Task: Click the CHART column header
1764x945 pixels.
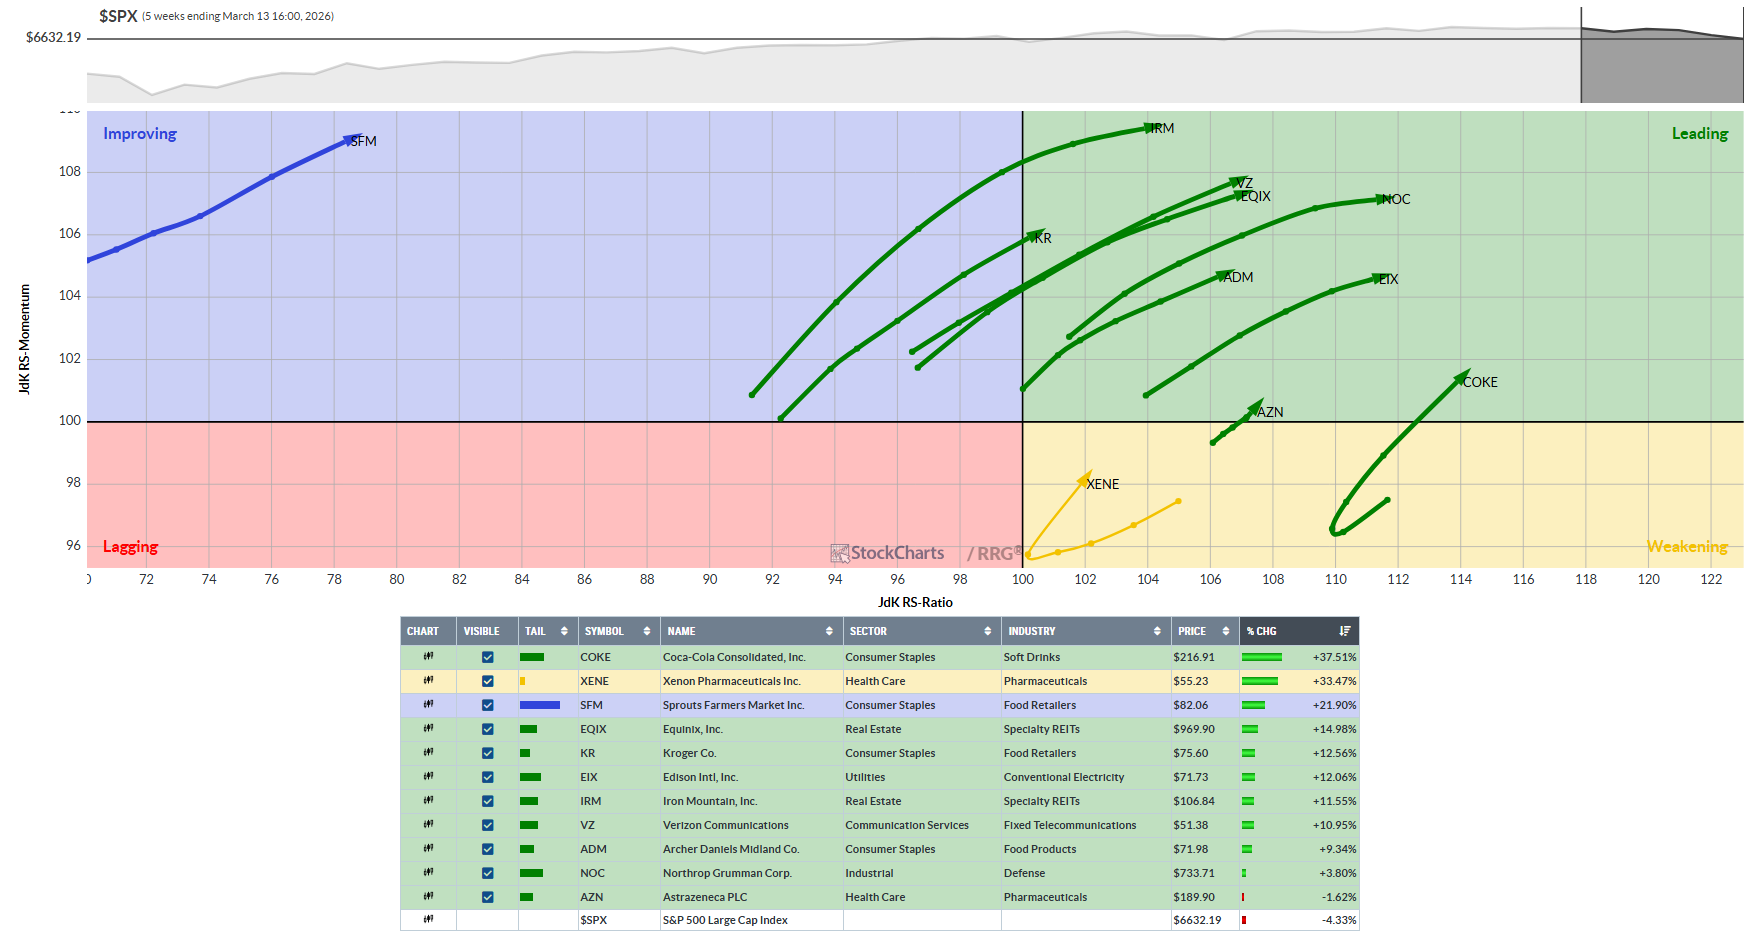Action: click(x=428, y=631)
